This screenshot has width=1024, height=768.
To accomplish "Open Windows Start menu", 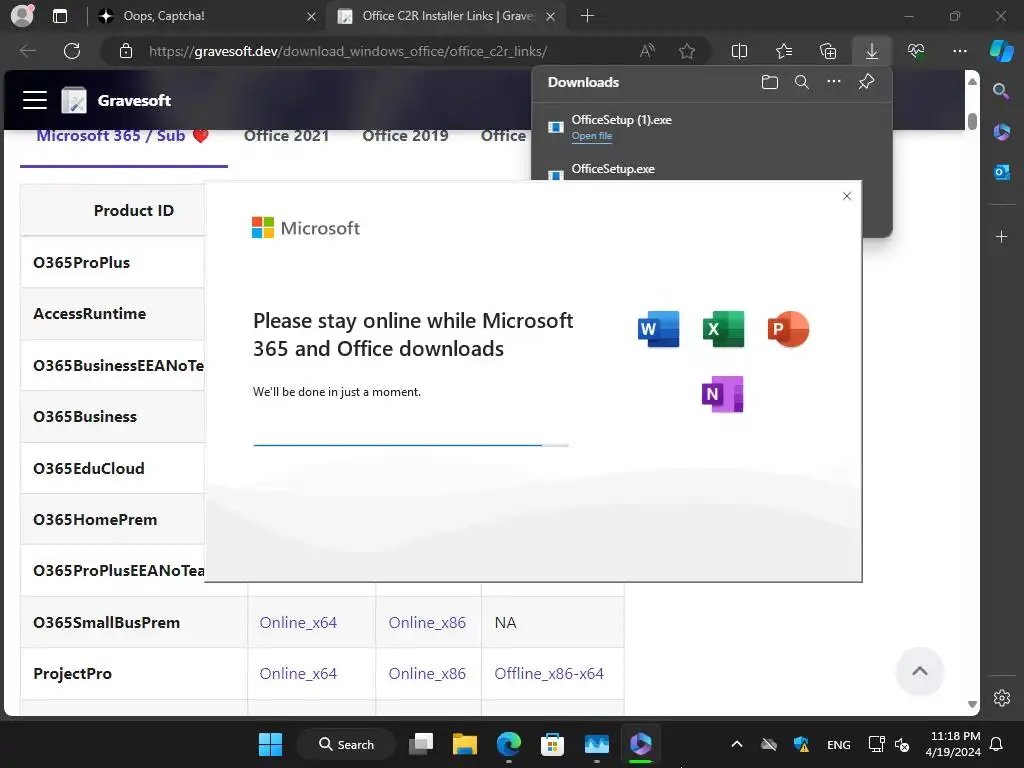I will pos(270,744).
